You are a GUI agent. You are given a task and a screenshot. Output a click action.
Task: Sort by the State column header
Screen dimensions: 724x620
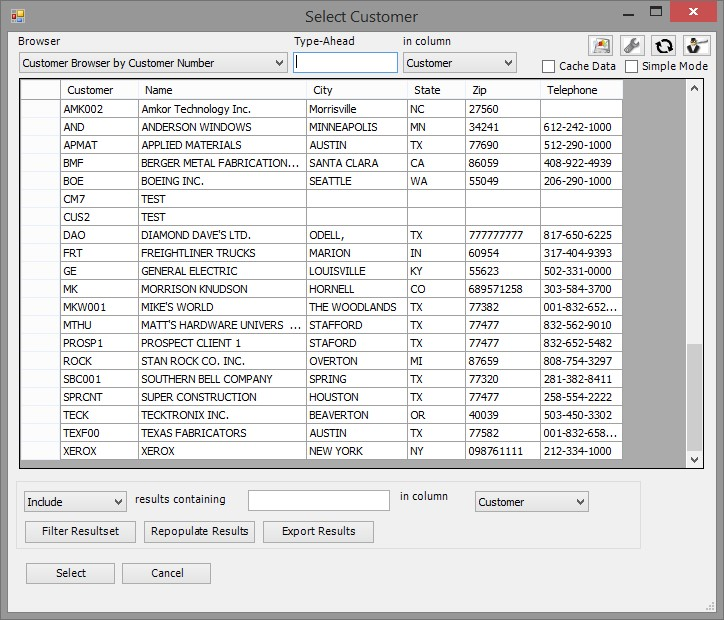click(x=436, y=90)
